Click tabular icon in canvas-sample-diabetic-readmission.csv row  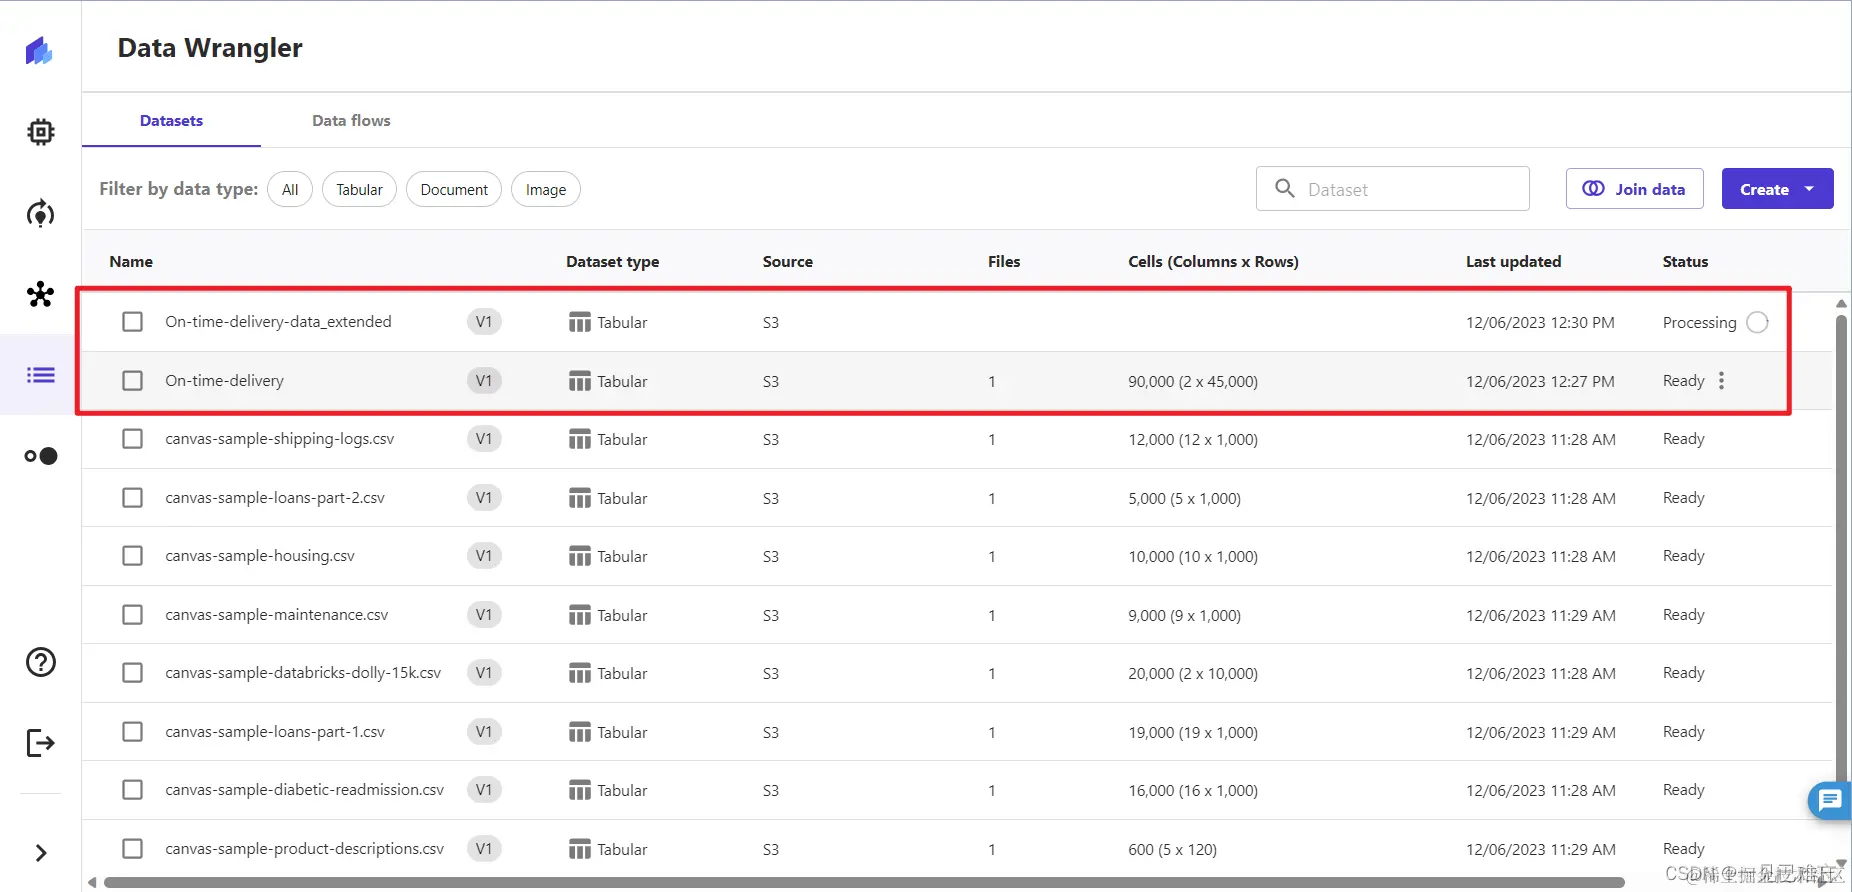click(x=579, y=790)
